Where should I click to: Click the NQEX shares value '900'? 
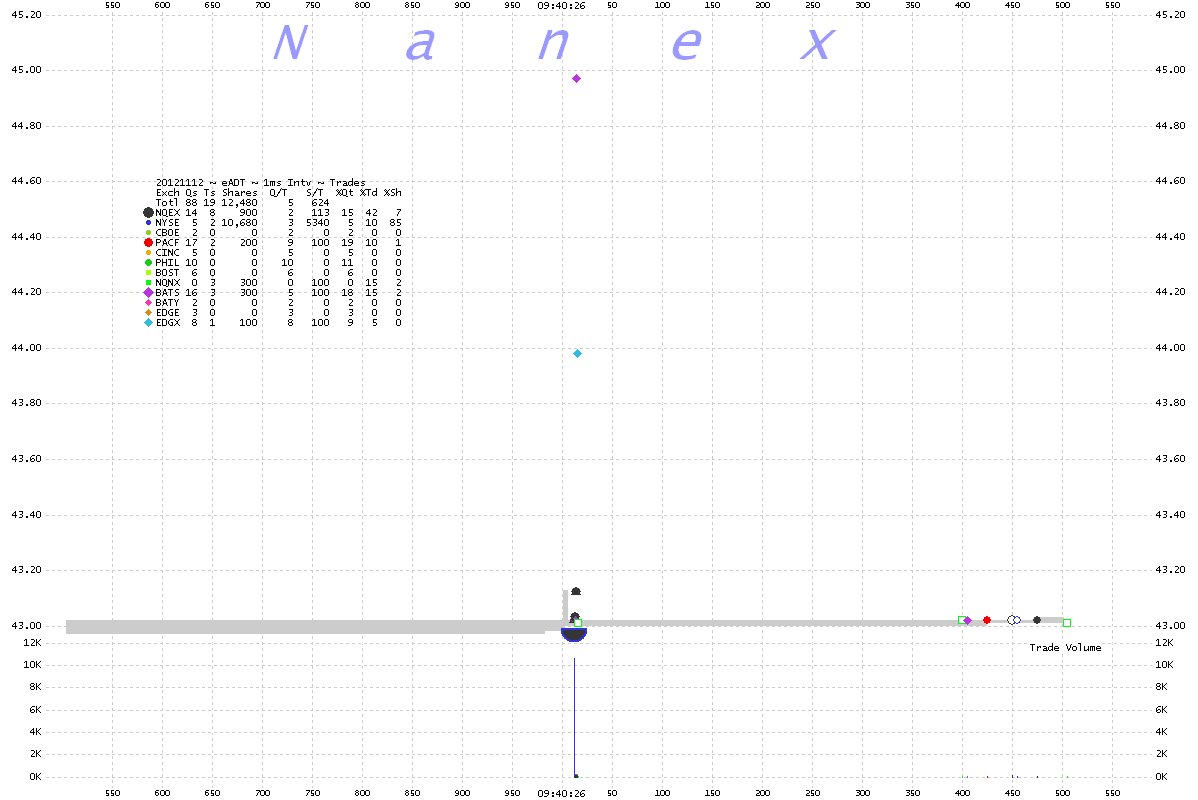pyautogui.click(x=249, y=212)
